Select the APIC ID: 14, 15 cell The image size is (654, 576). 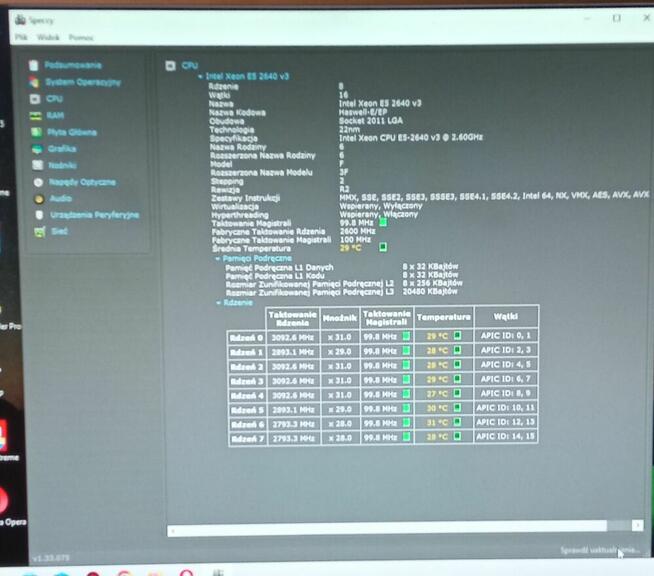pos(506,436)
